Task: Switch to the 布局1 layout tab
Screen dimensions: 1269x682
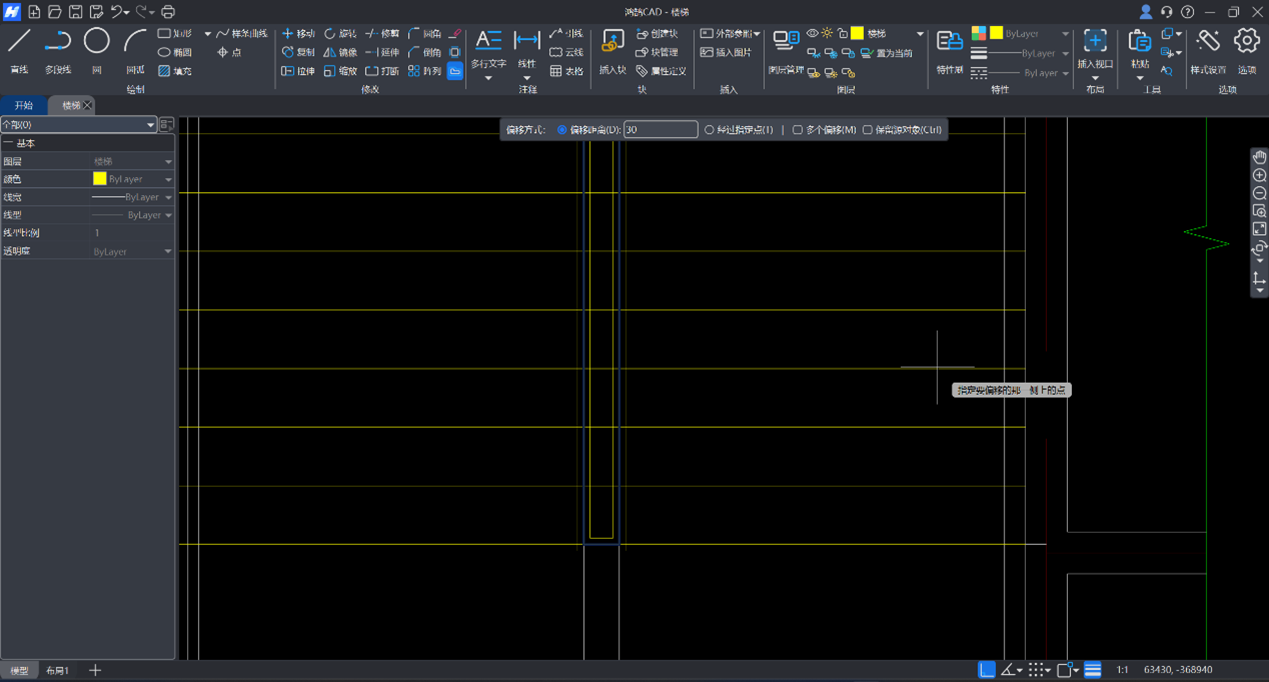Action: click(x=58, y=670)
